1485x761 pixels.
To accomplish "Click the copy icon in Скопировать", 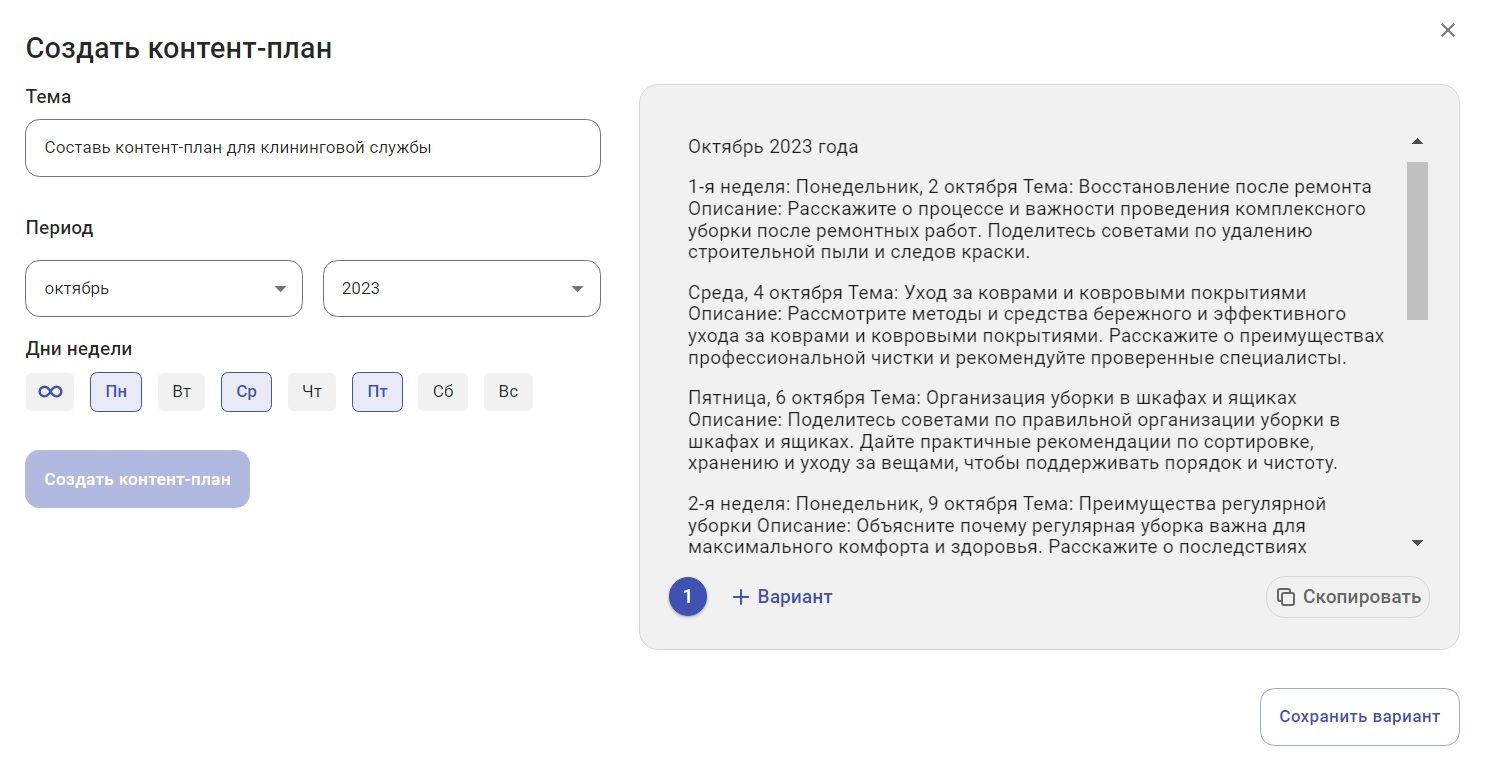I will click(x=1287, y=597).
